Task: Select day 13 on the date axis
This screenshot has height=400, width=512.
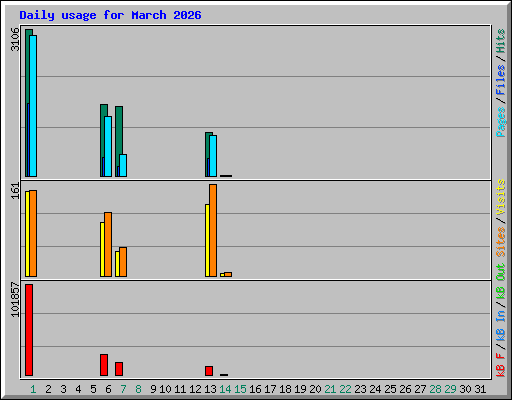Action: coord(210,389)
